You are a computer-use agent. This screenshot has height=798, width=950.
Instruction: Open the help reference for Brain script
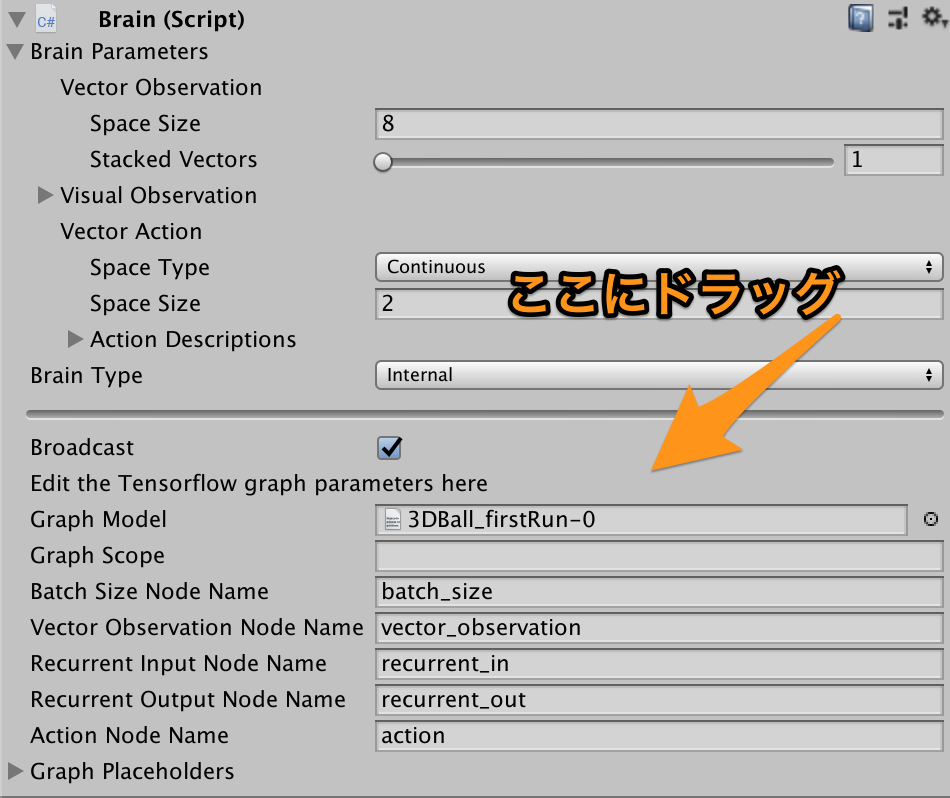(x=861, y=17)
